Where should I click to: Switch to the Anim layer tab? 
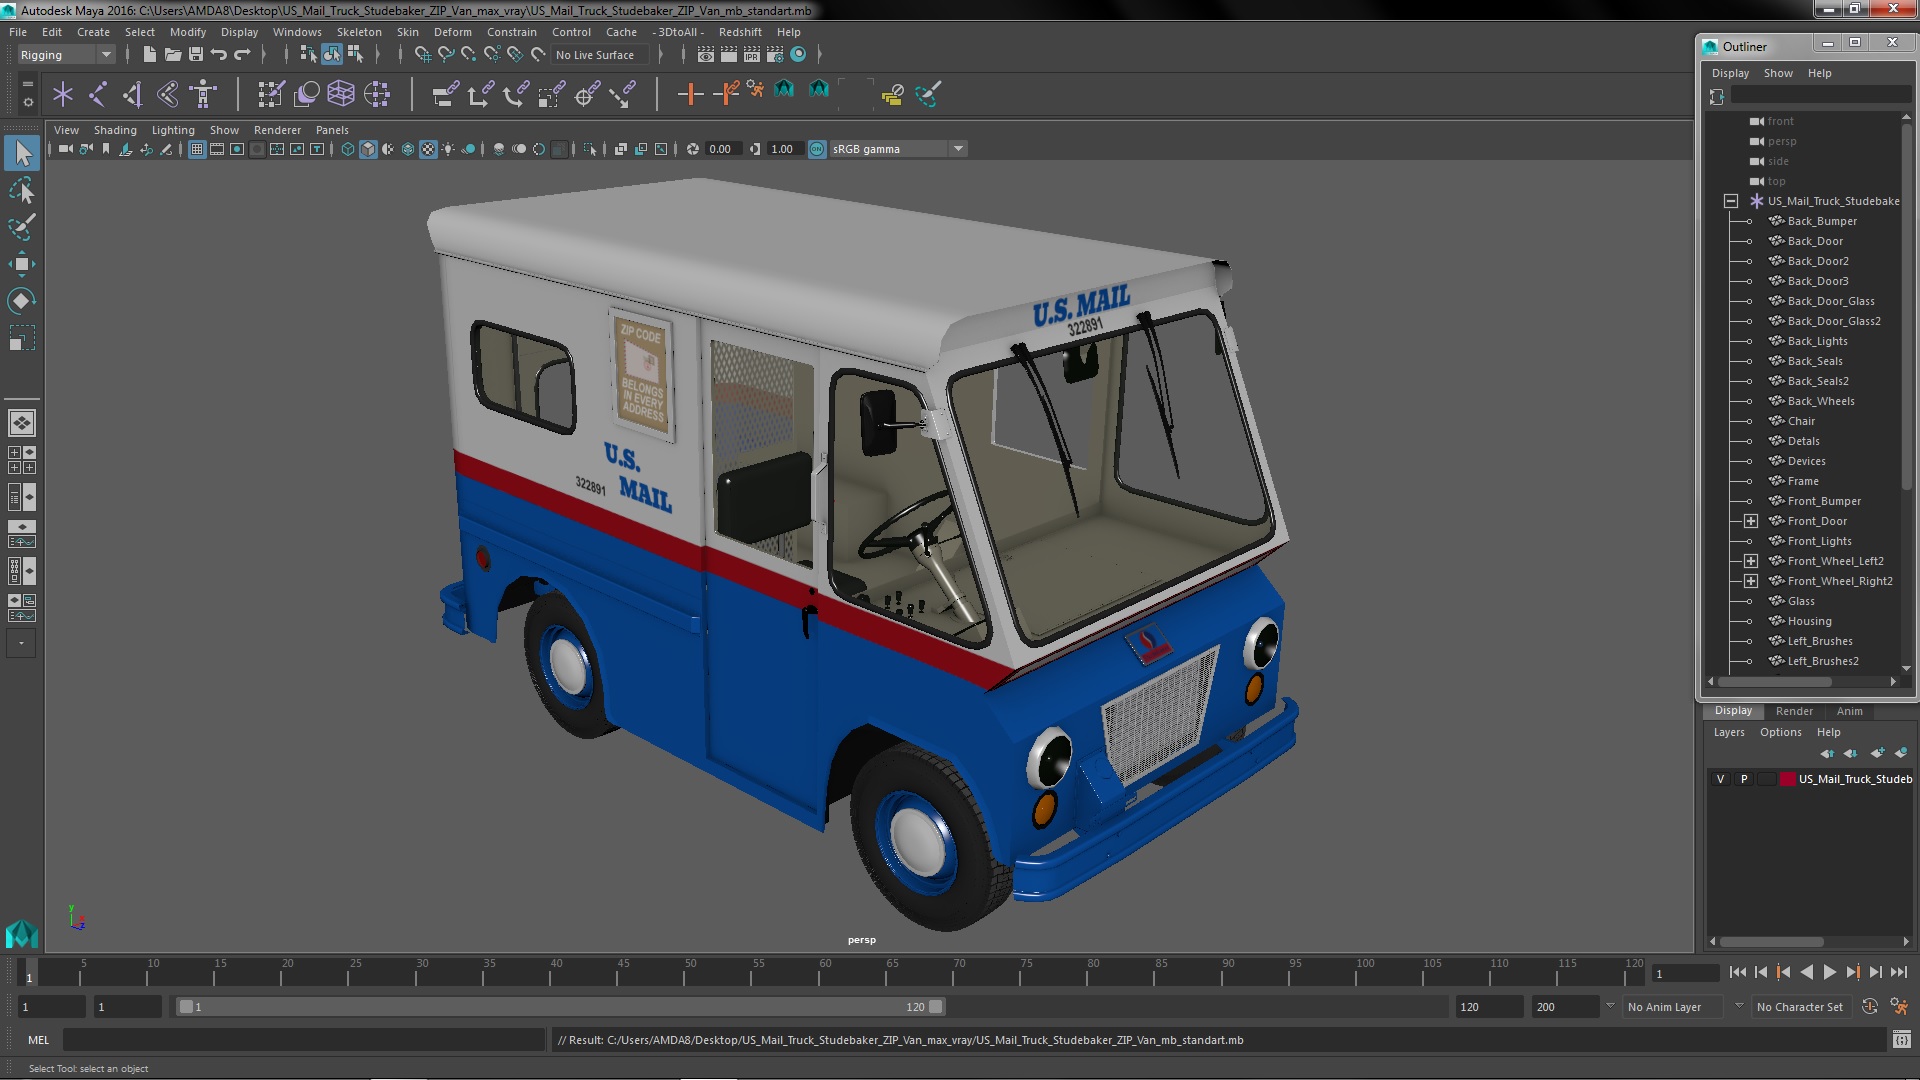(x=1849, y=711)
